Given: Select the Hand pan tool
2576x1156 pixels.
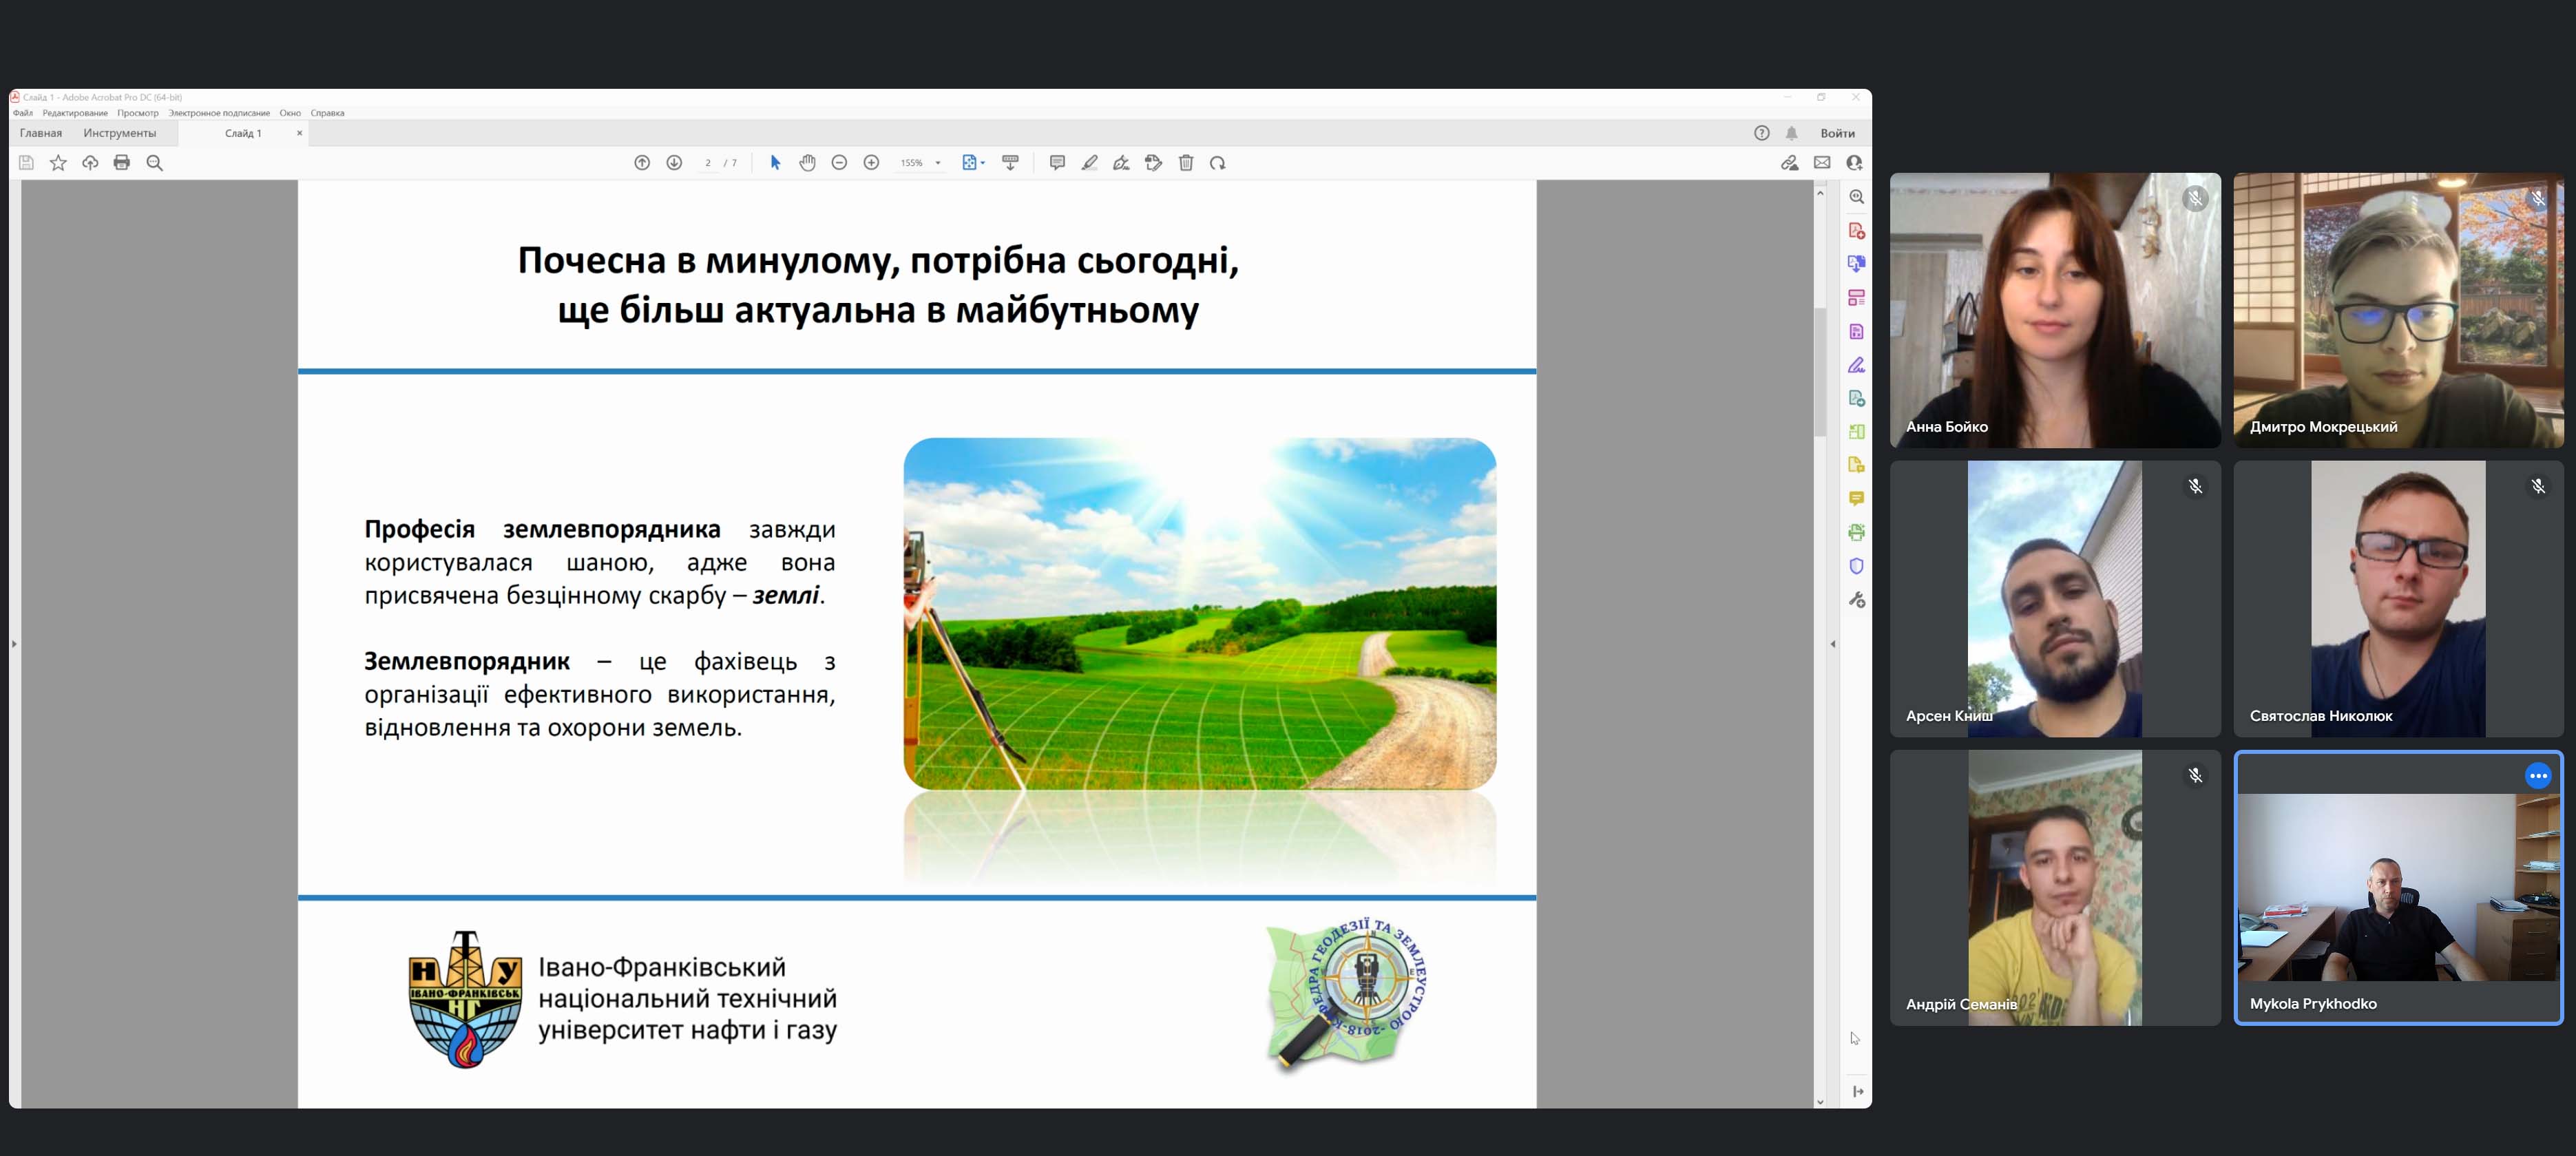Looking at the screenshot, I should (x=807, y=163).
